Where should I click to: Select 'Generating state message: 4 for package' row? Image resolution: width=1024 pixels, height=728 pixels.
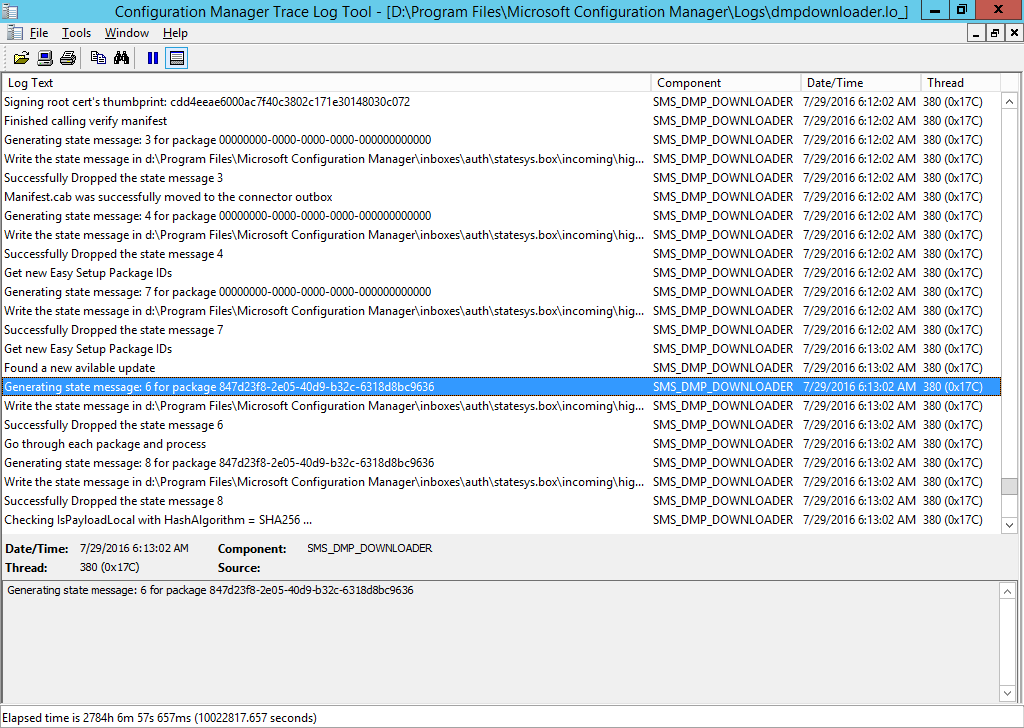pos(501,215)
